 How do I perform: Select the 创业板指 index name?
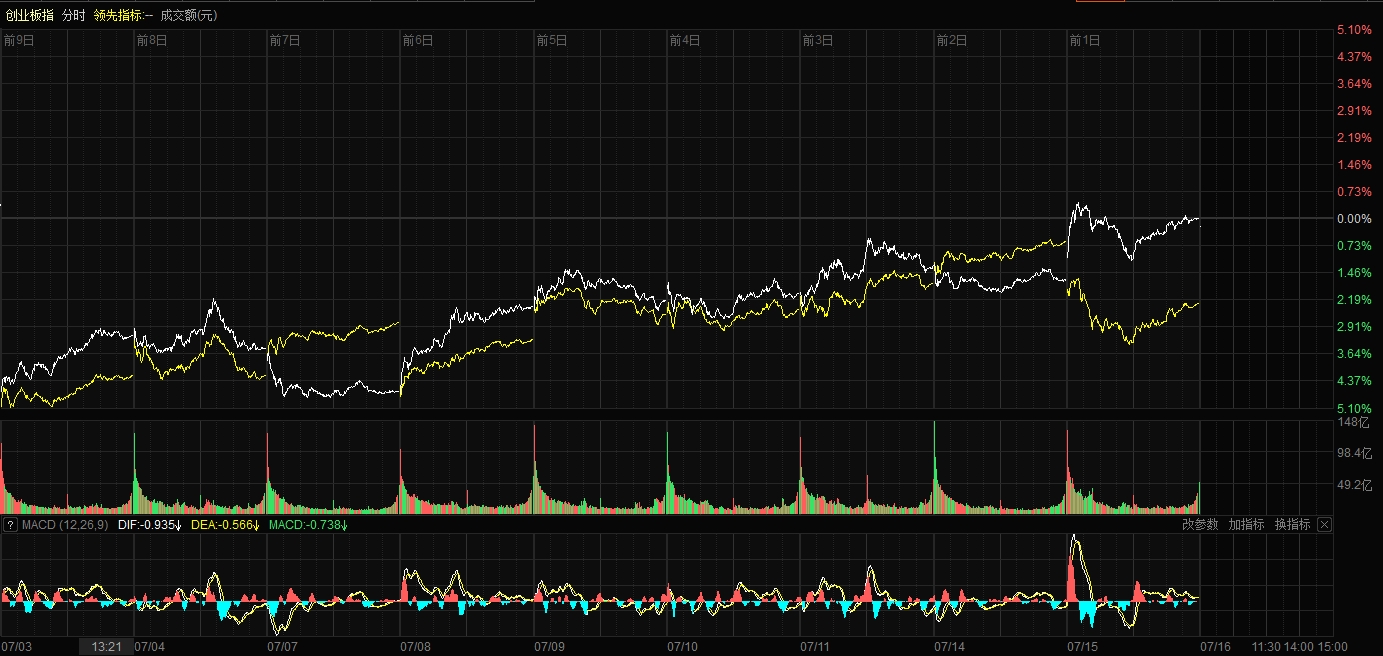click(x=29, y=15)
